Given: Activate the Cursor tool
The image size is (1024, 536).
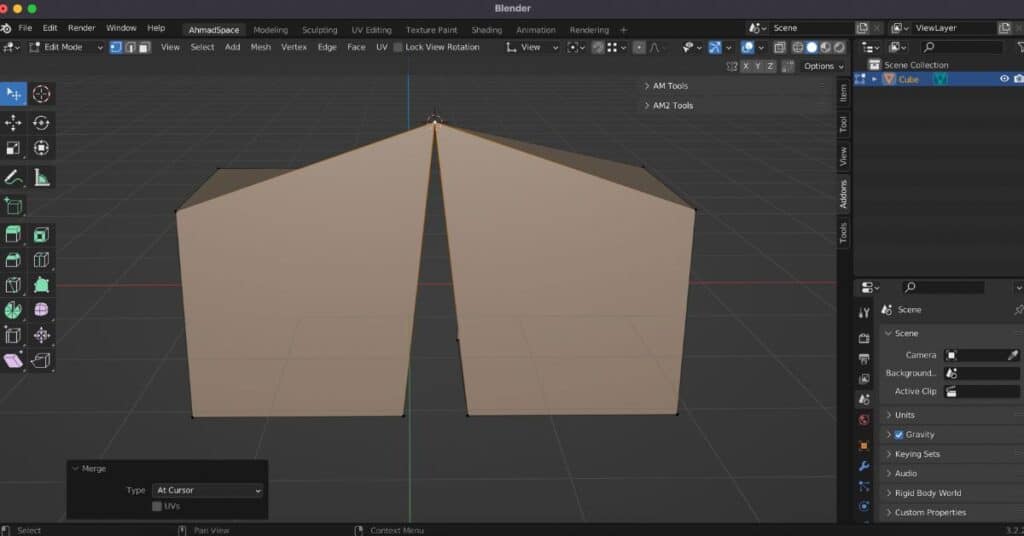Looking at the screenshot, I should click(41, 94).
